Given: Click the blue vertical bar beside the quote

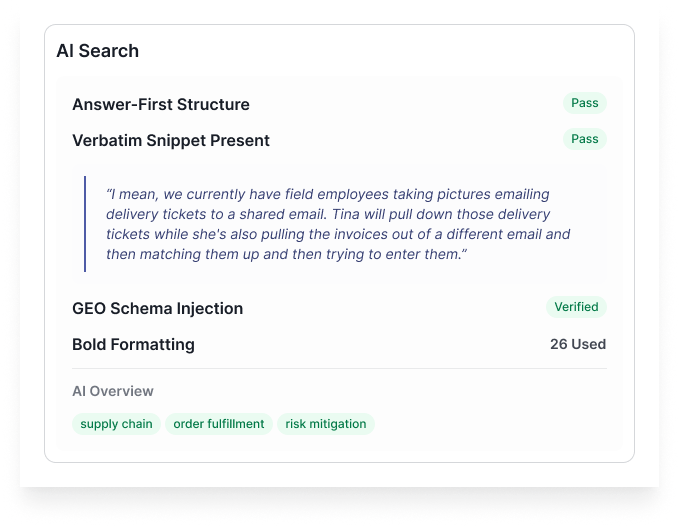Looking at the screenshot, I should [86, 224].
